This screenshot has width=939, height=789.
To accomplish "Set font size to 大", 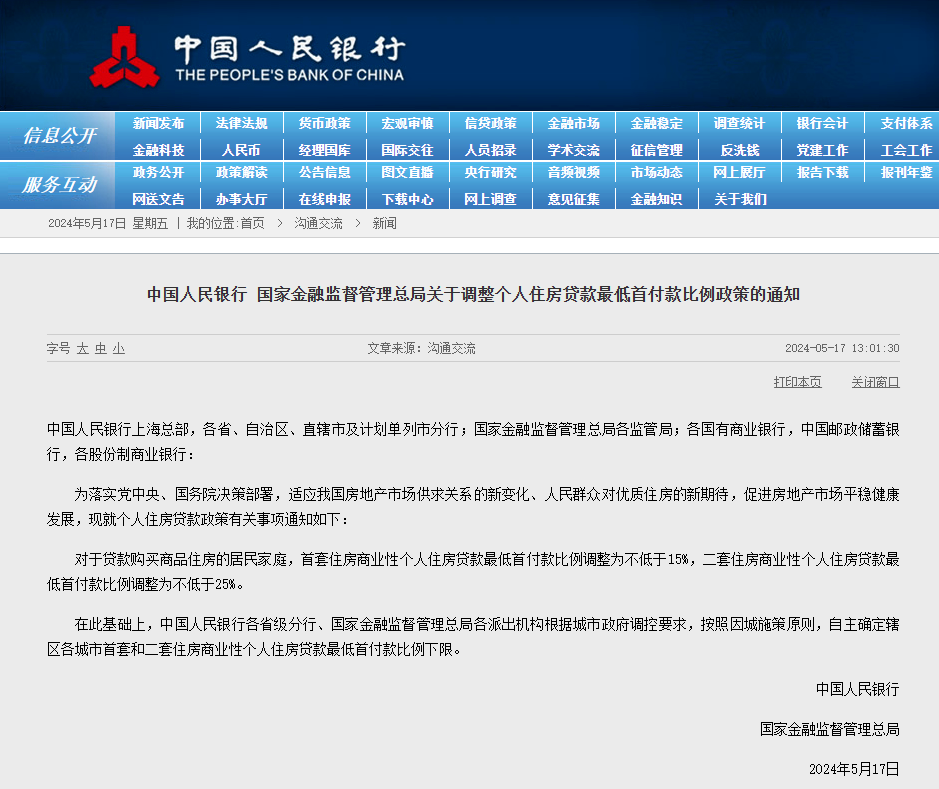I will click(83, 348).
